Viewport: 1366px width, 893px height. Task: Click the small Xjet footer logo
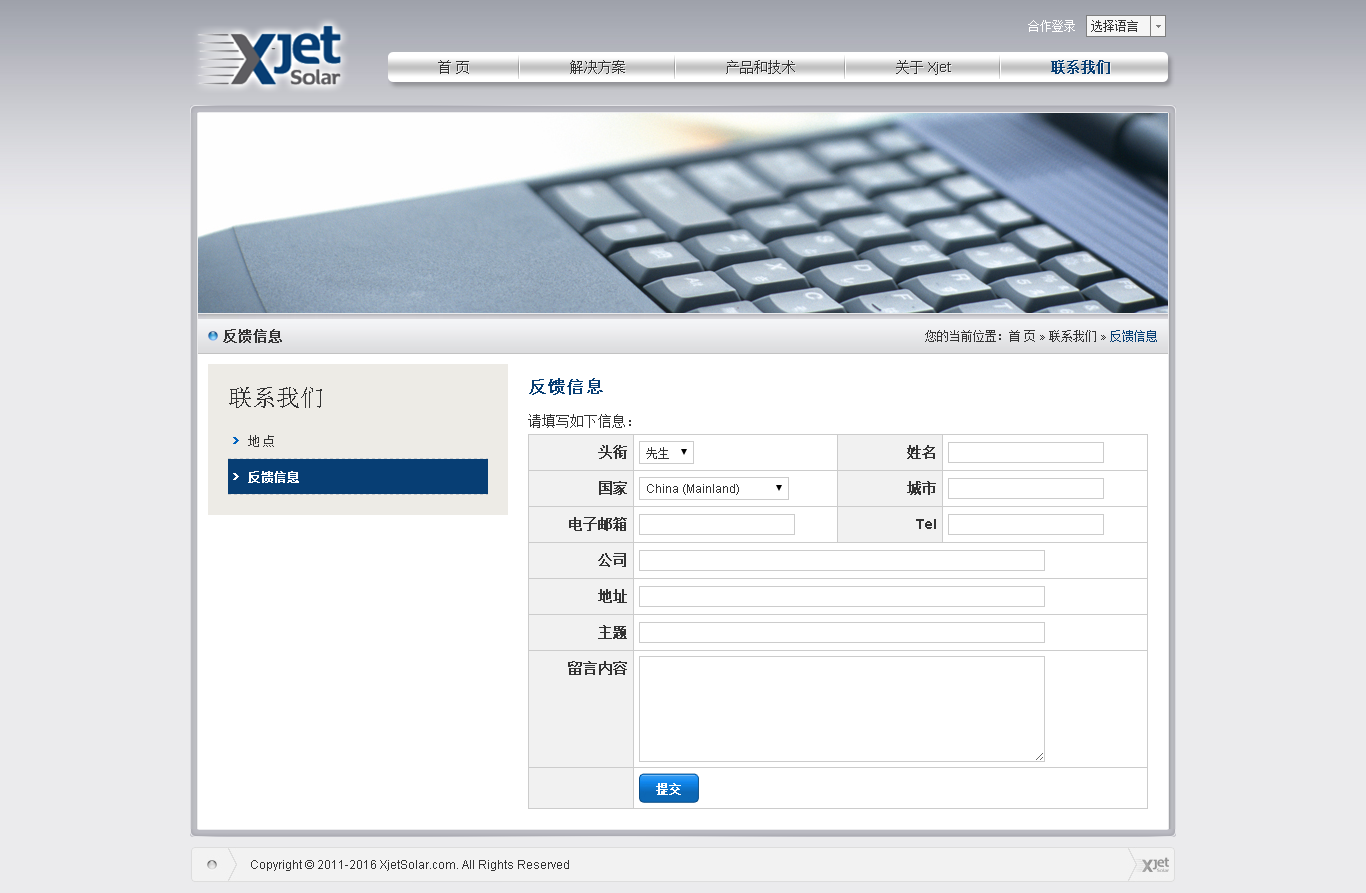tap(1154, 865)
